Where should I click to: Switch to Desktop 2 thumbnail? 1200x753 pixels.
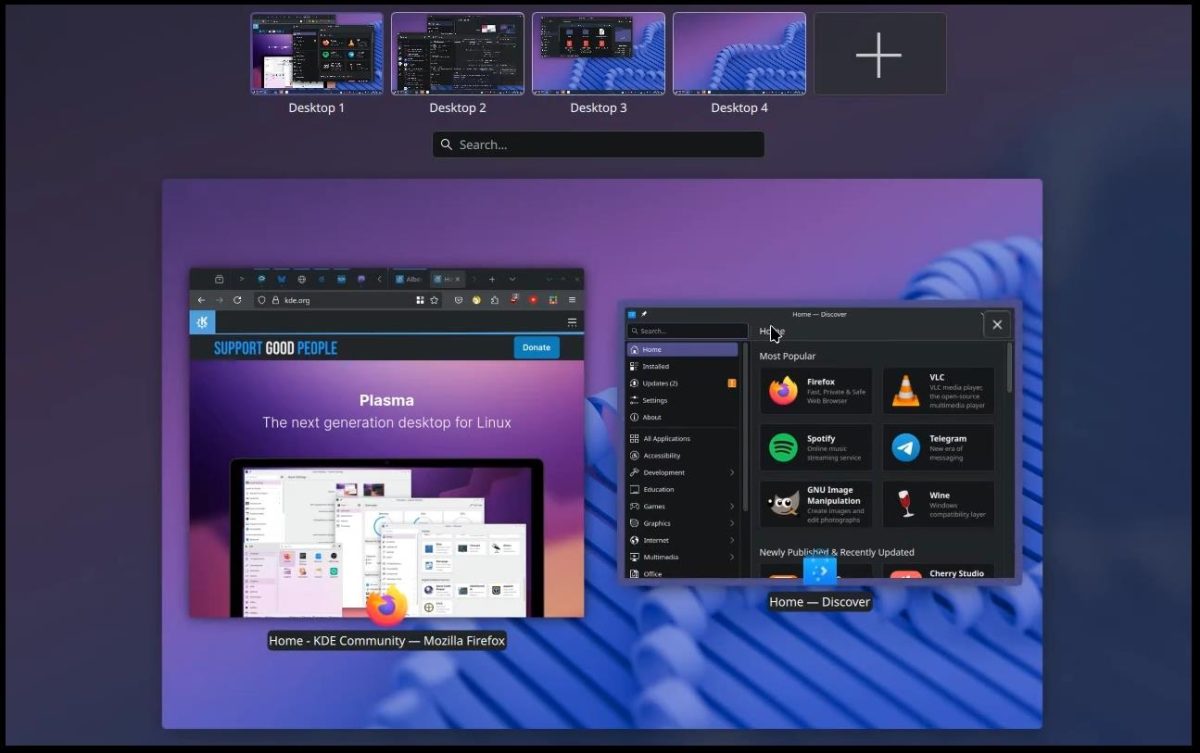pyautogui.click(x=457, y=53)
